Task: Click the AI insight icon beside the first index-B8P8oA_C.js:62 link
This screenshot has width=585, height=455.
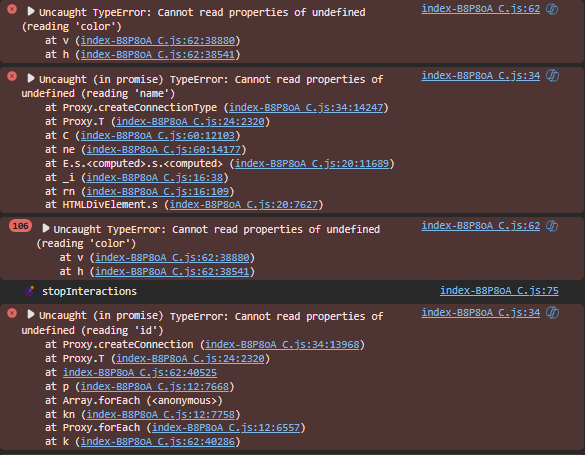Action: (x=552, y=9)
